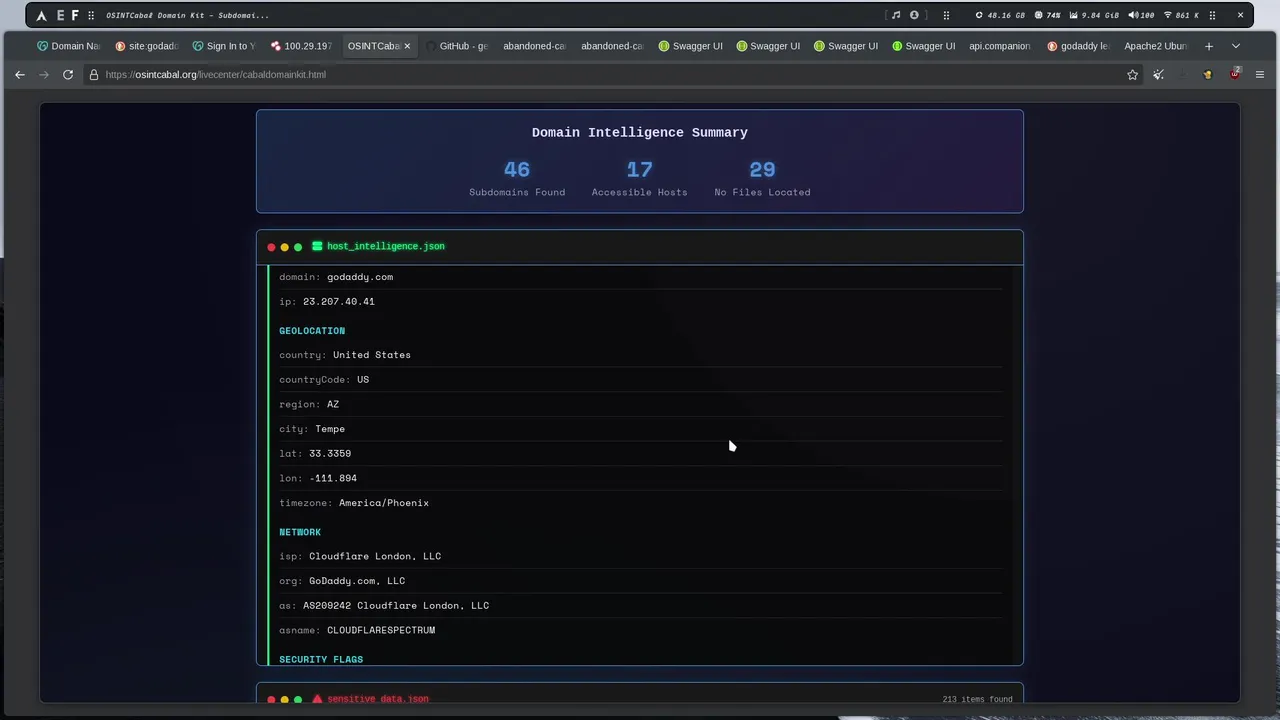The image size is (1280, 720).
Task: Click the CPU 74% indicator
Action: 1047,15
